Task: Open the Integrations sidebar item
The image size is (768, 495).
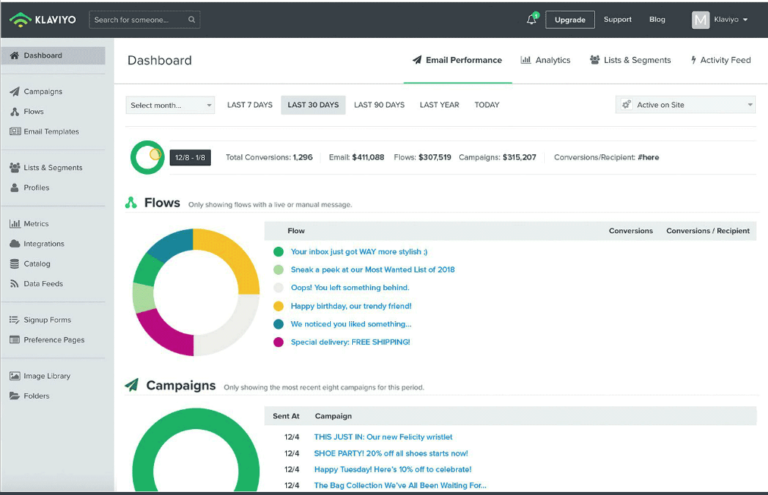Action: pos(43,243)
